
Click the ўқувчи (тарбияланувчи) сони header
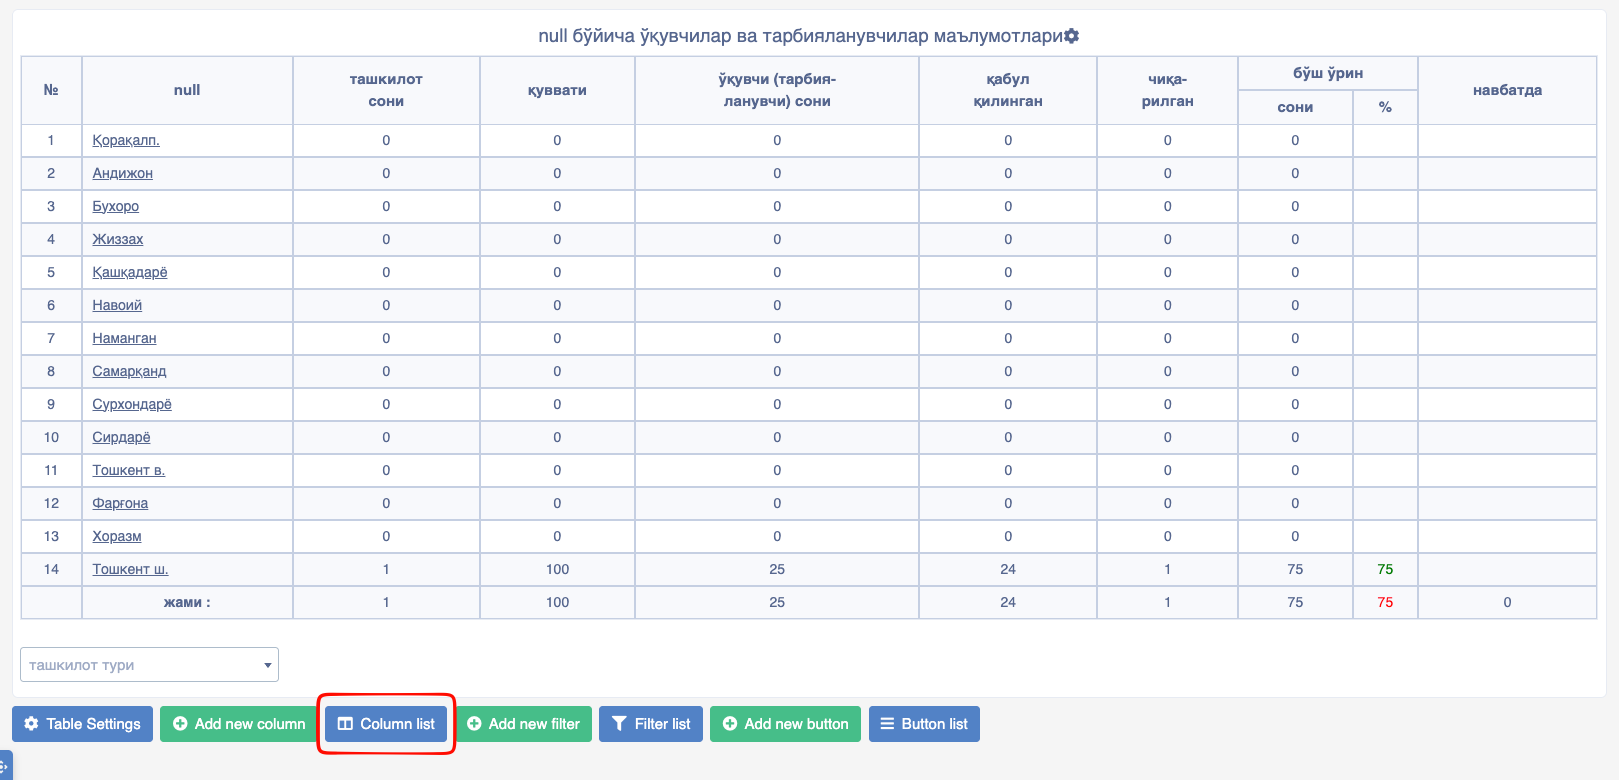(777, 90)
